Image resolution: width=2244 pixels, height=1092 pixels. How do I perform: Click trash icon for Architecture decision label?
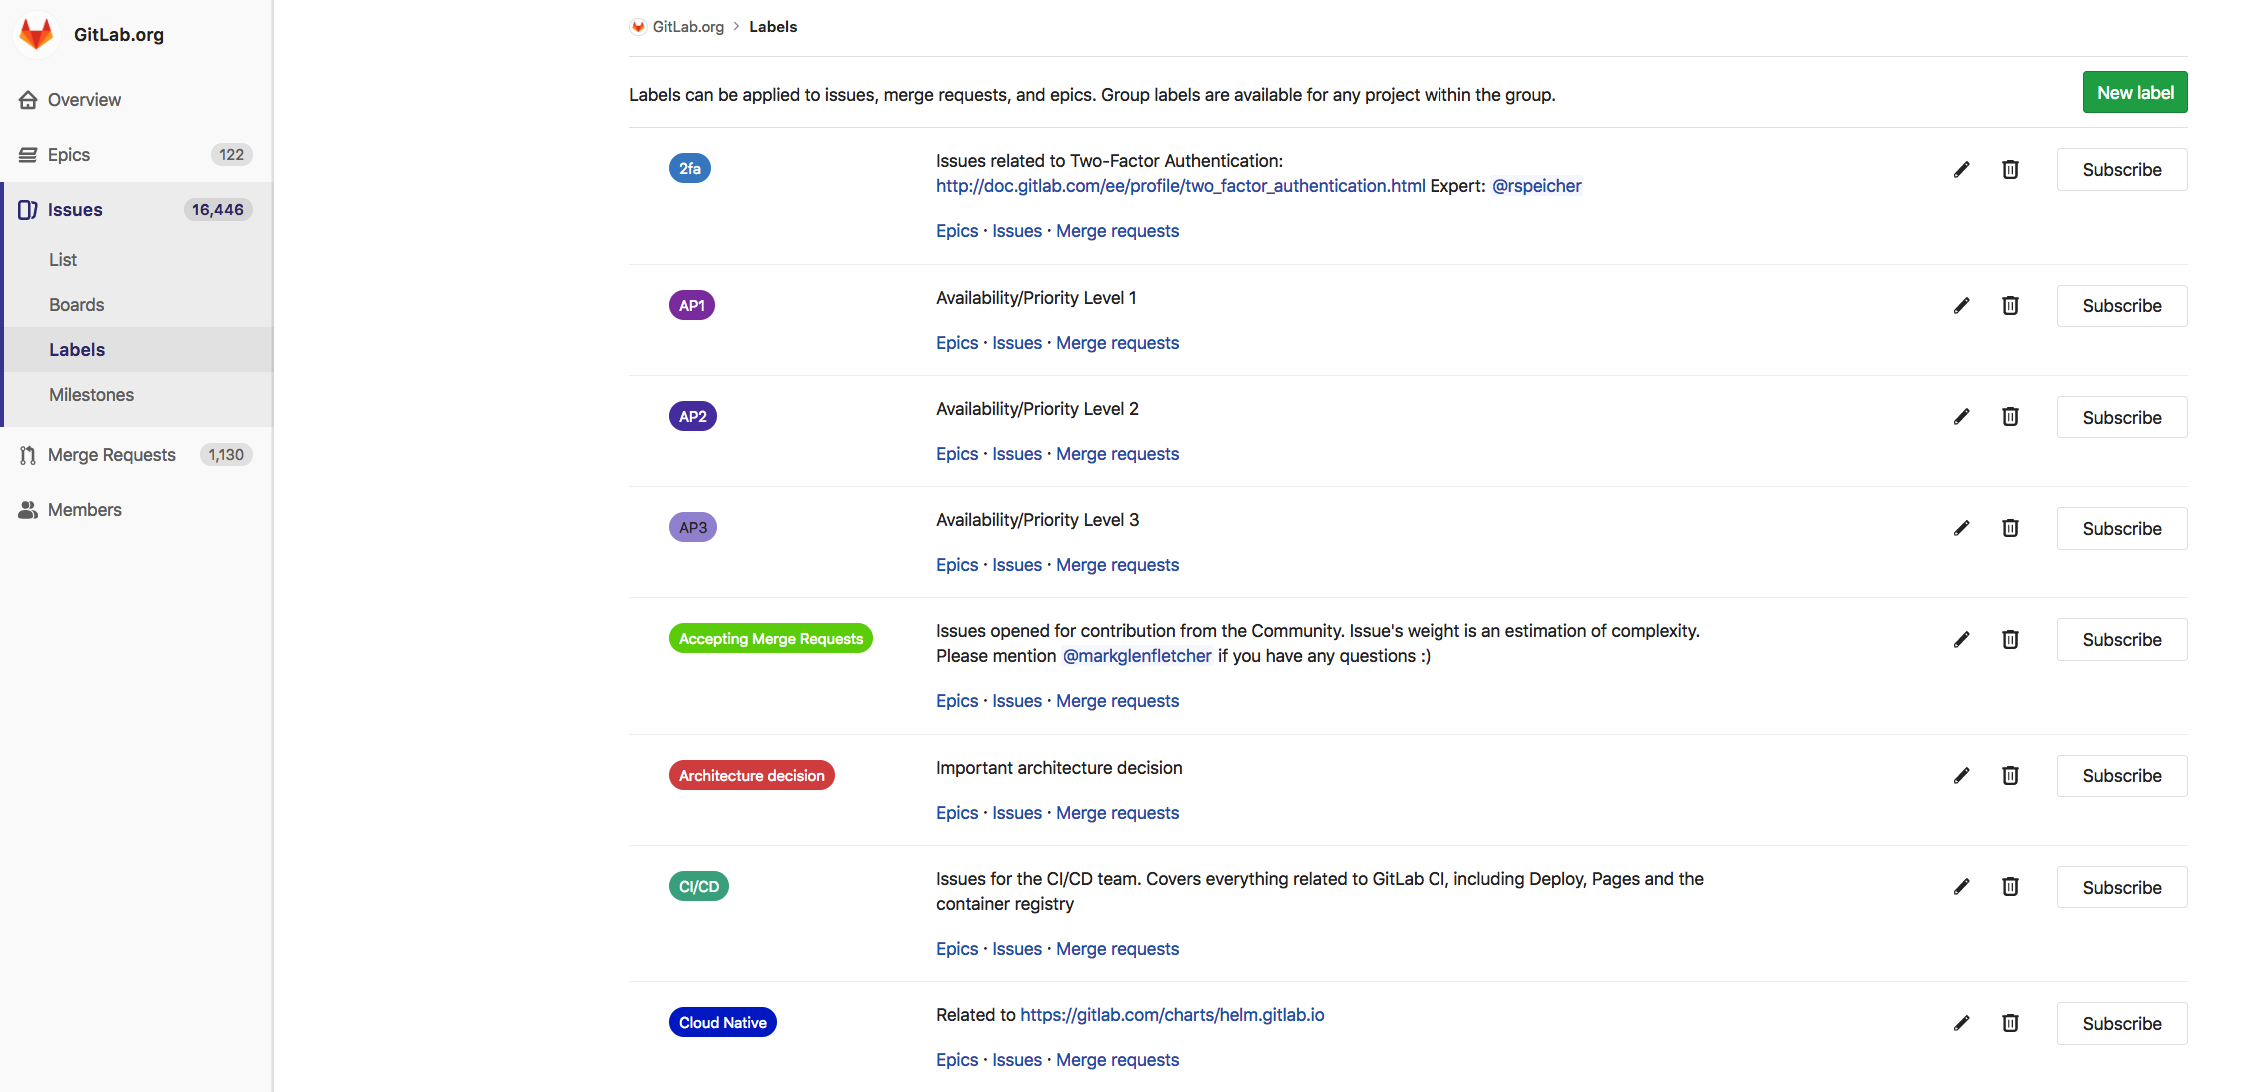point(2010,775)
